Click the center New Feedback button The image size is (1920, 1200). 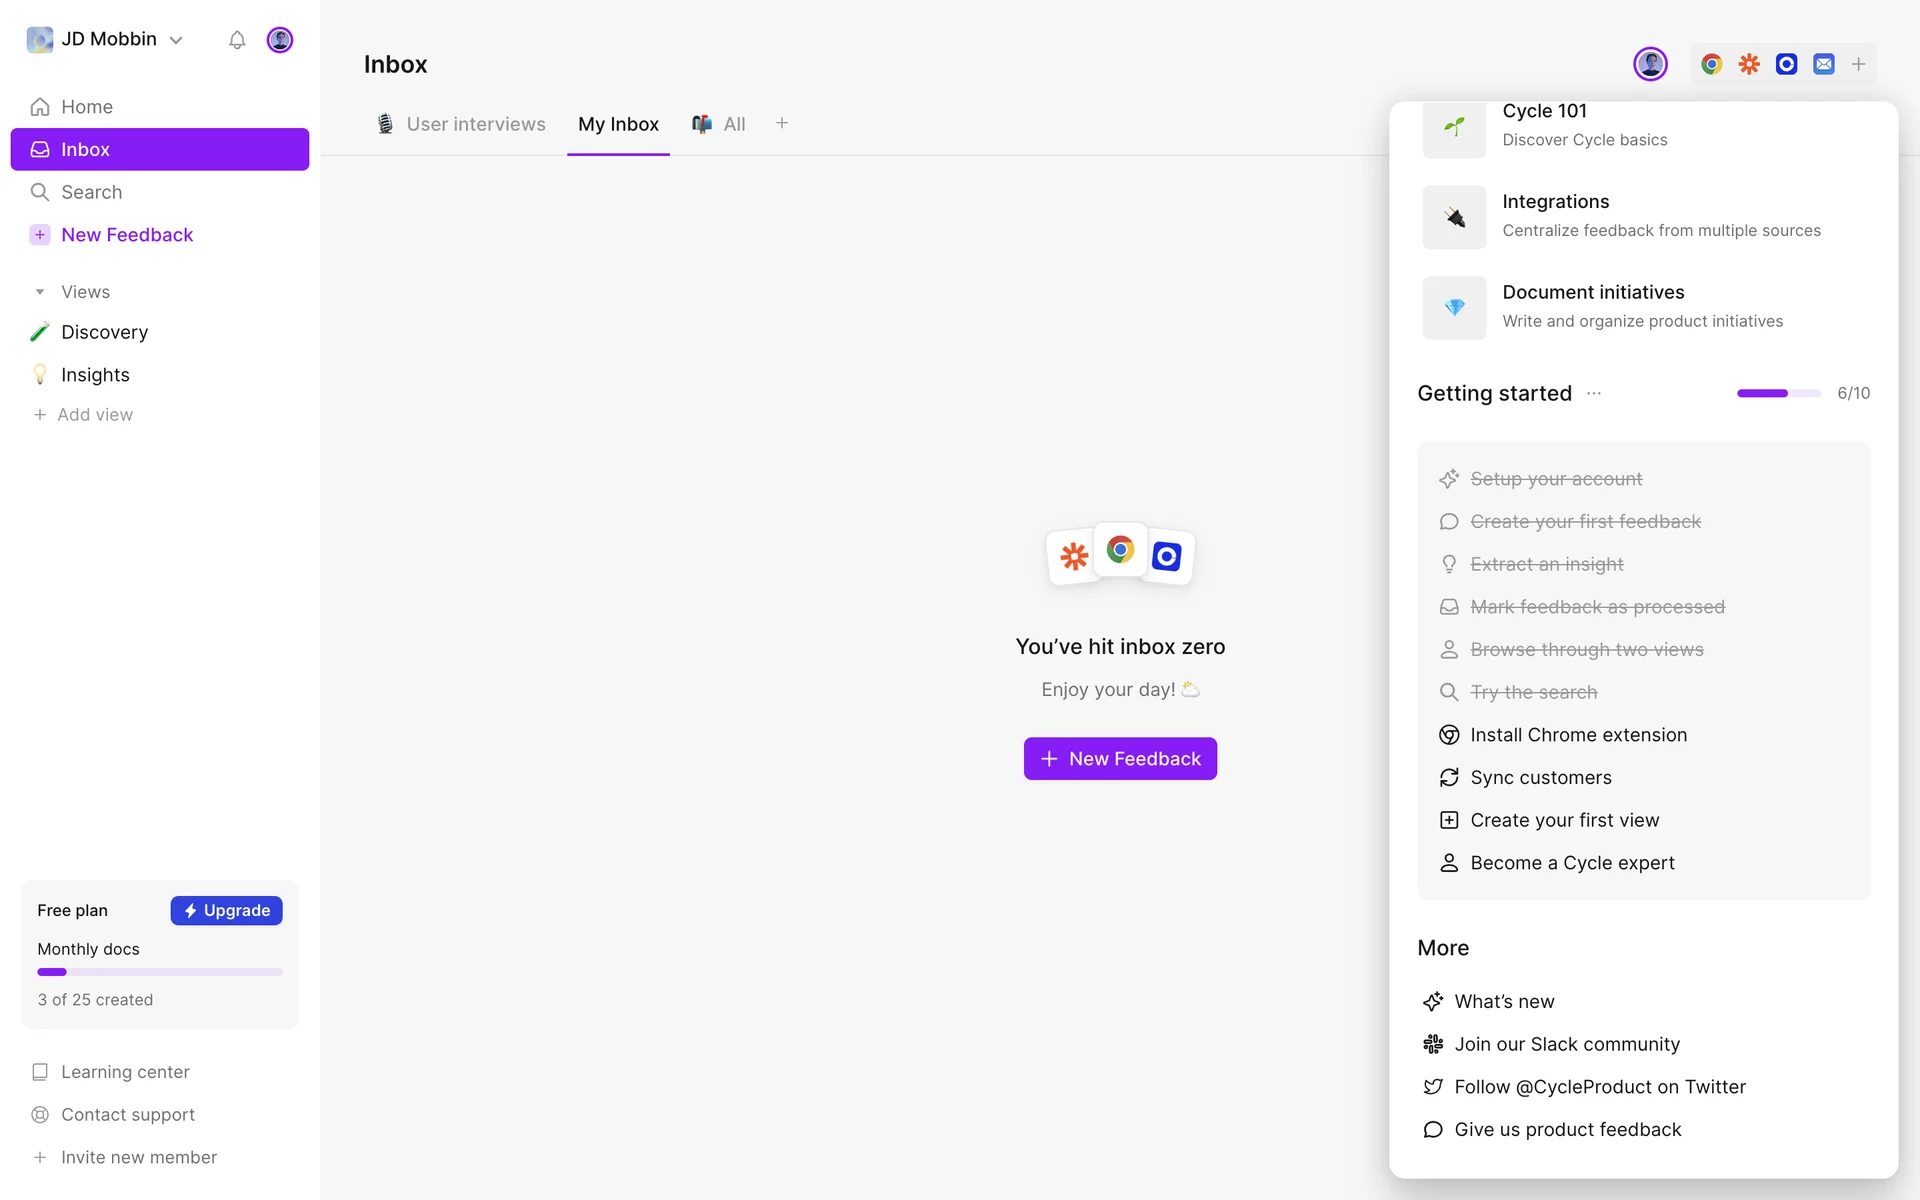click(1120, 759)
